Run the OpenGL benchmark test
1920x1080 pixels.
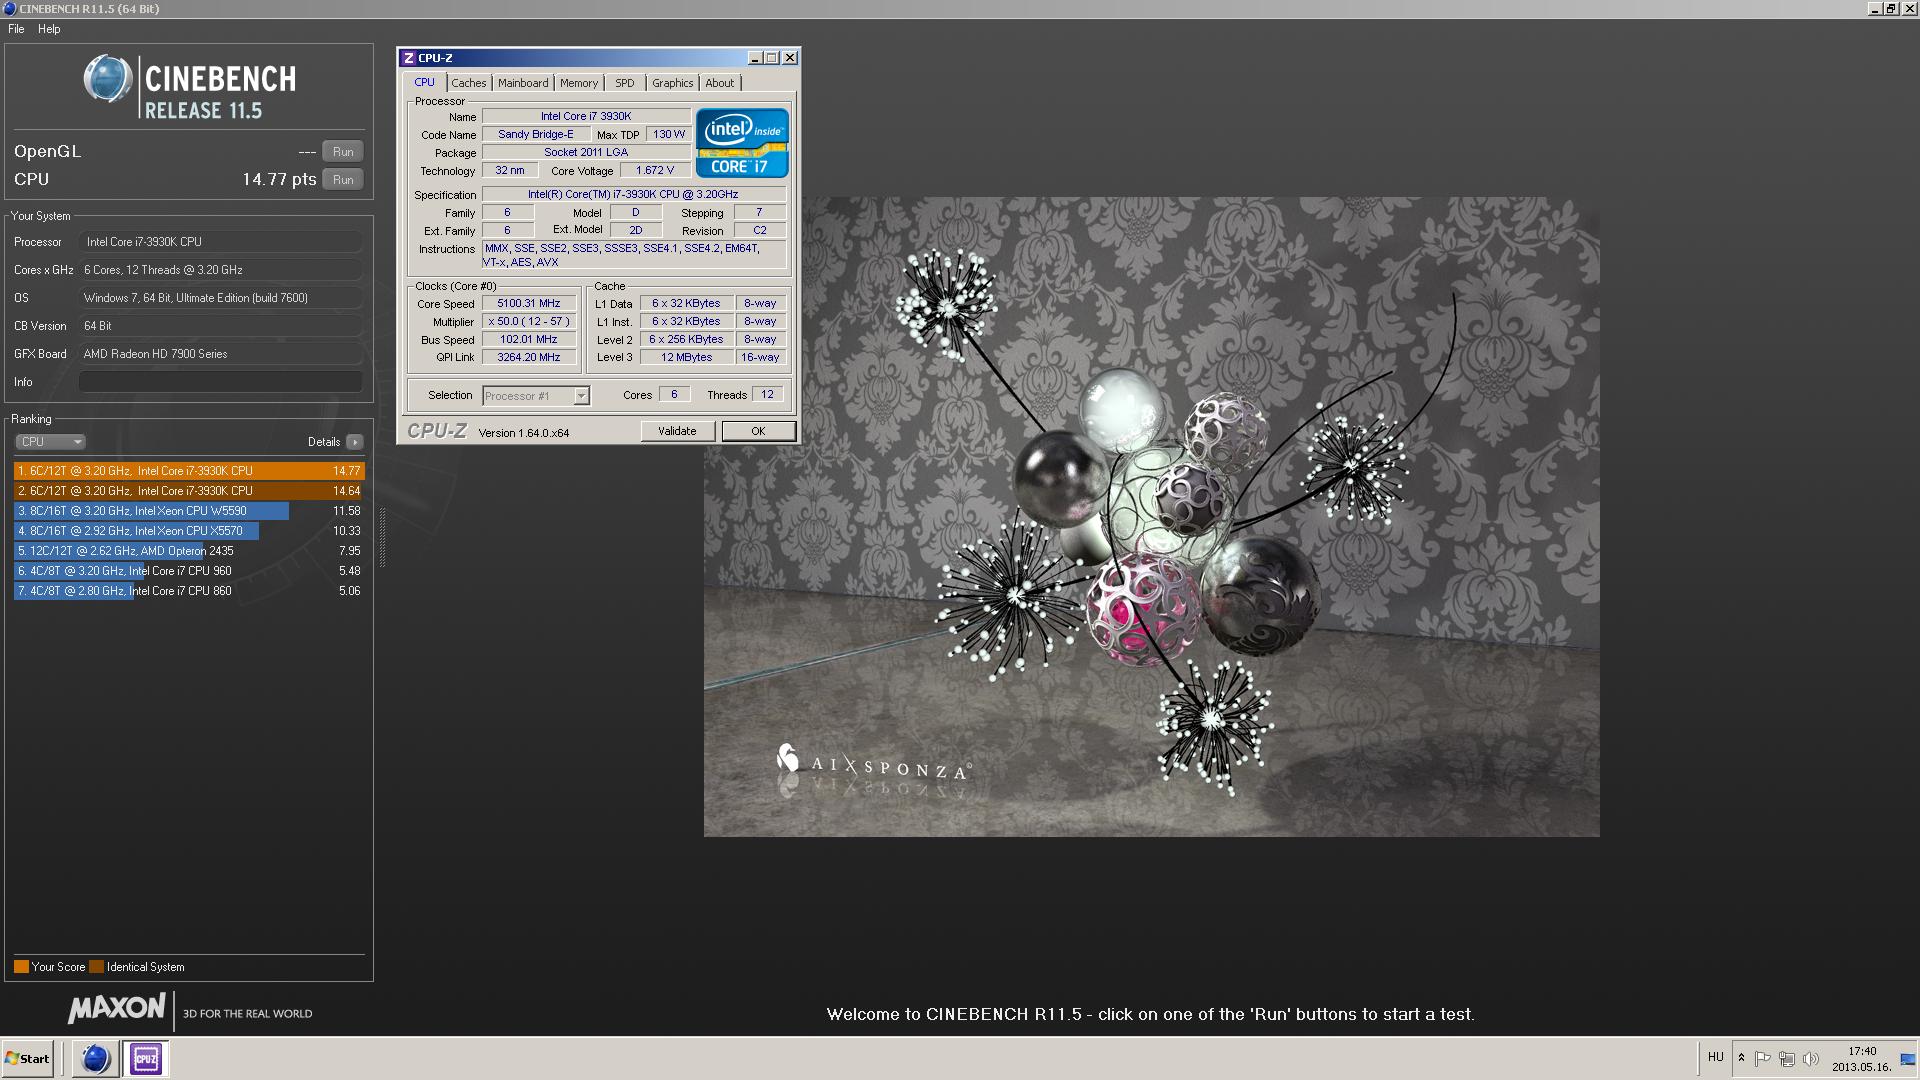click(x=343, y=152)
